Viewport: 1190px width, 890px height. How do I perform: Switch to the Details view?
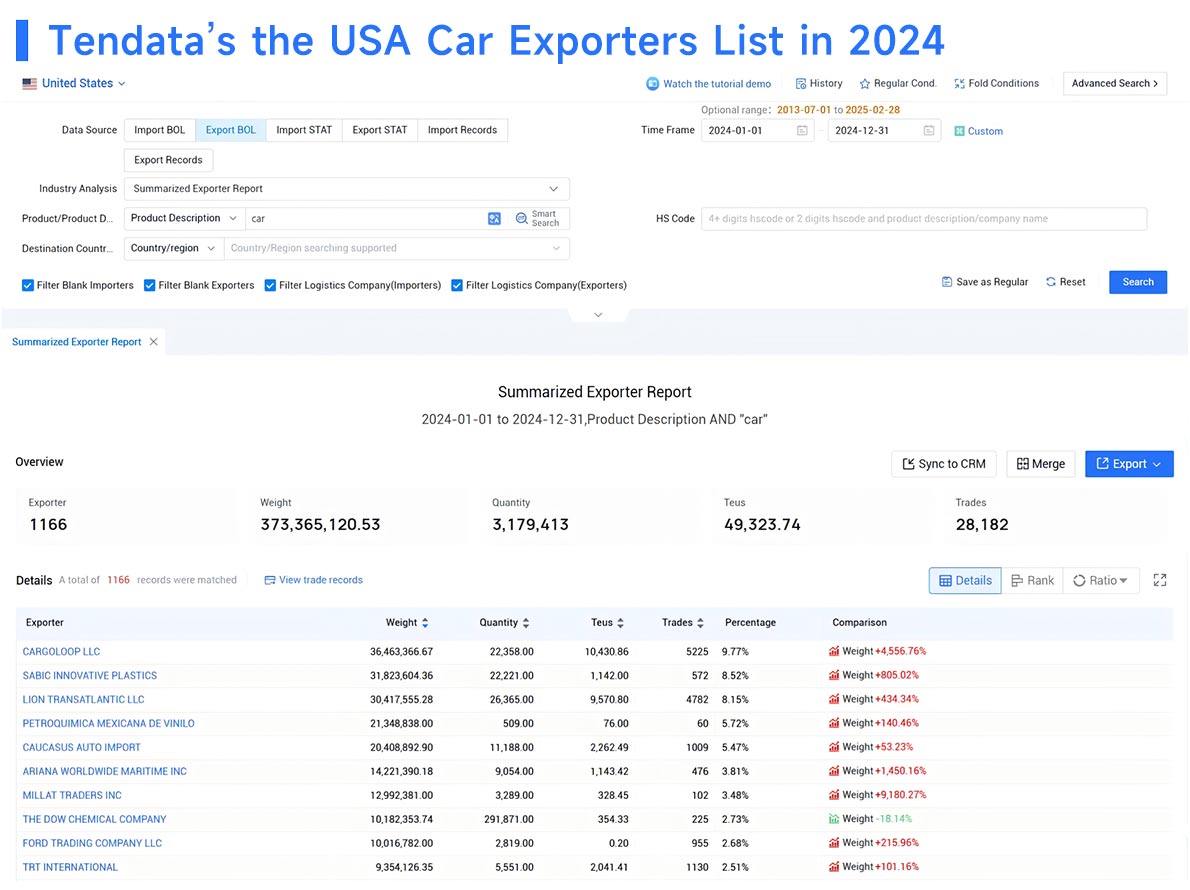coord(965,581)
